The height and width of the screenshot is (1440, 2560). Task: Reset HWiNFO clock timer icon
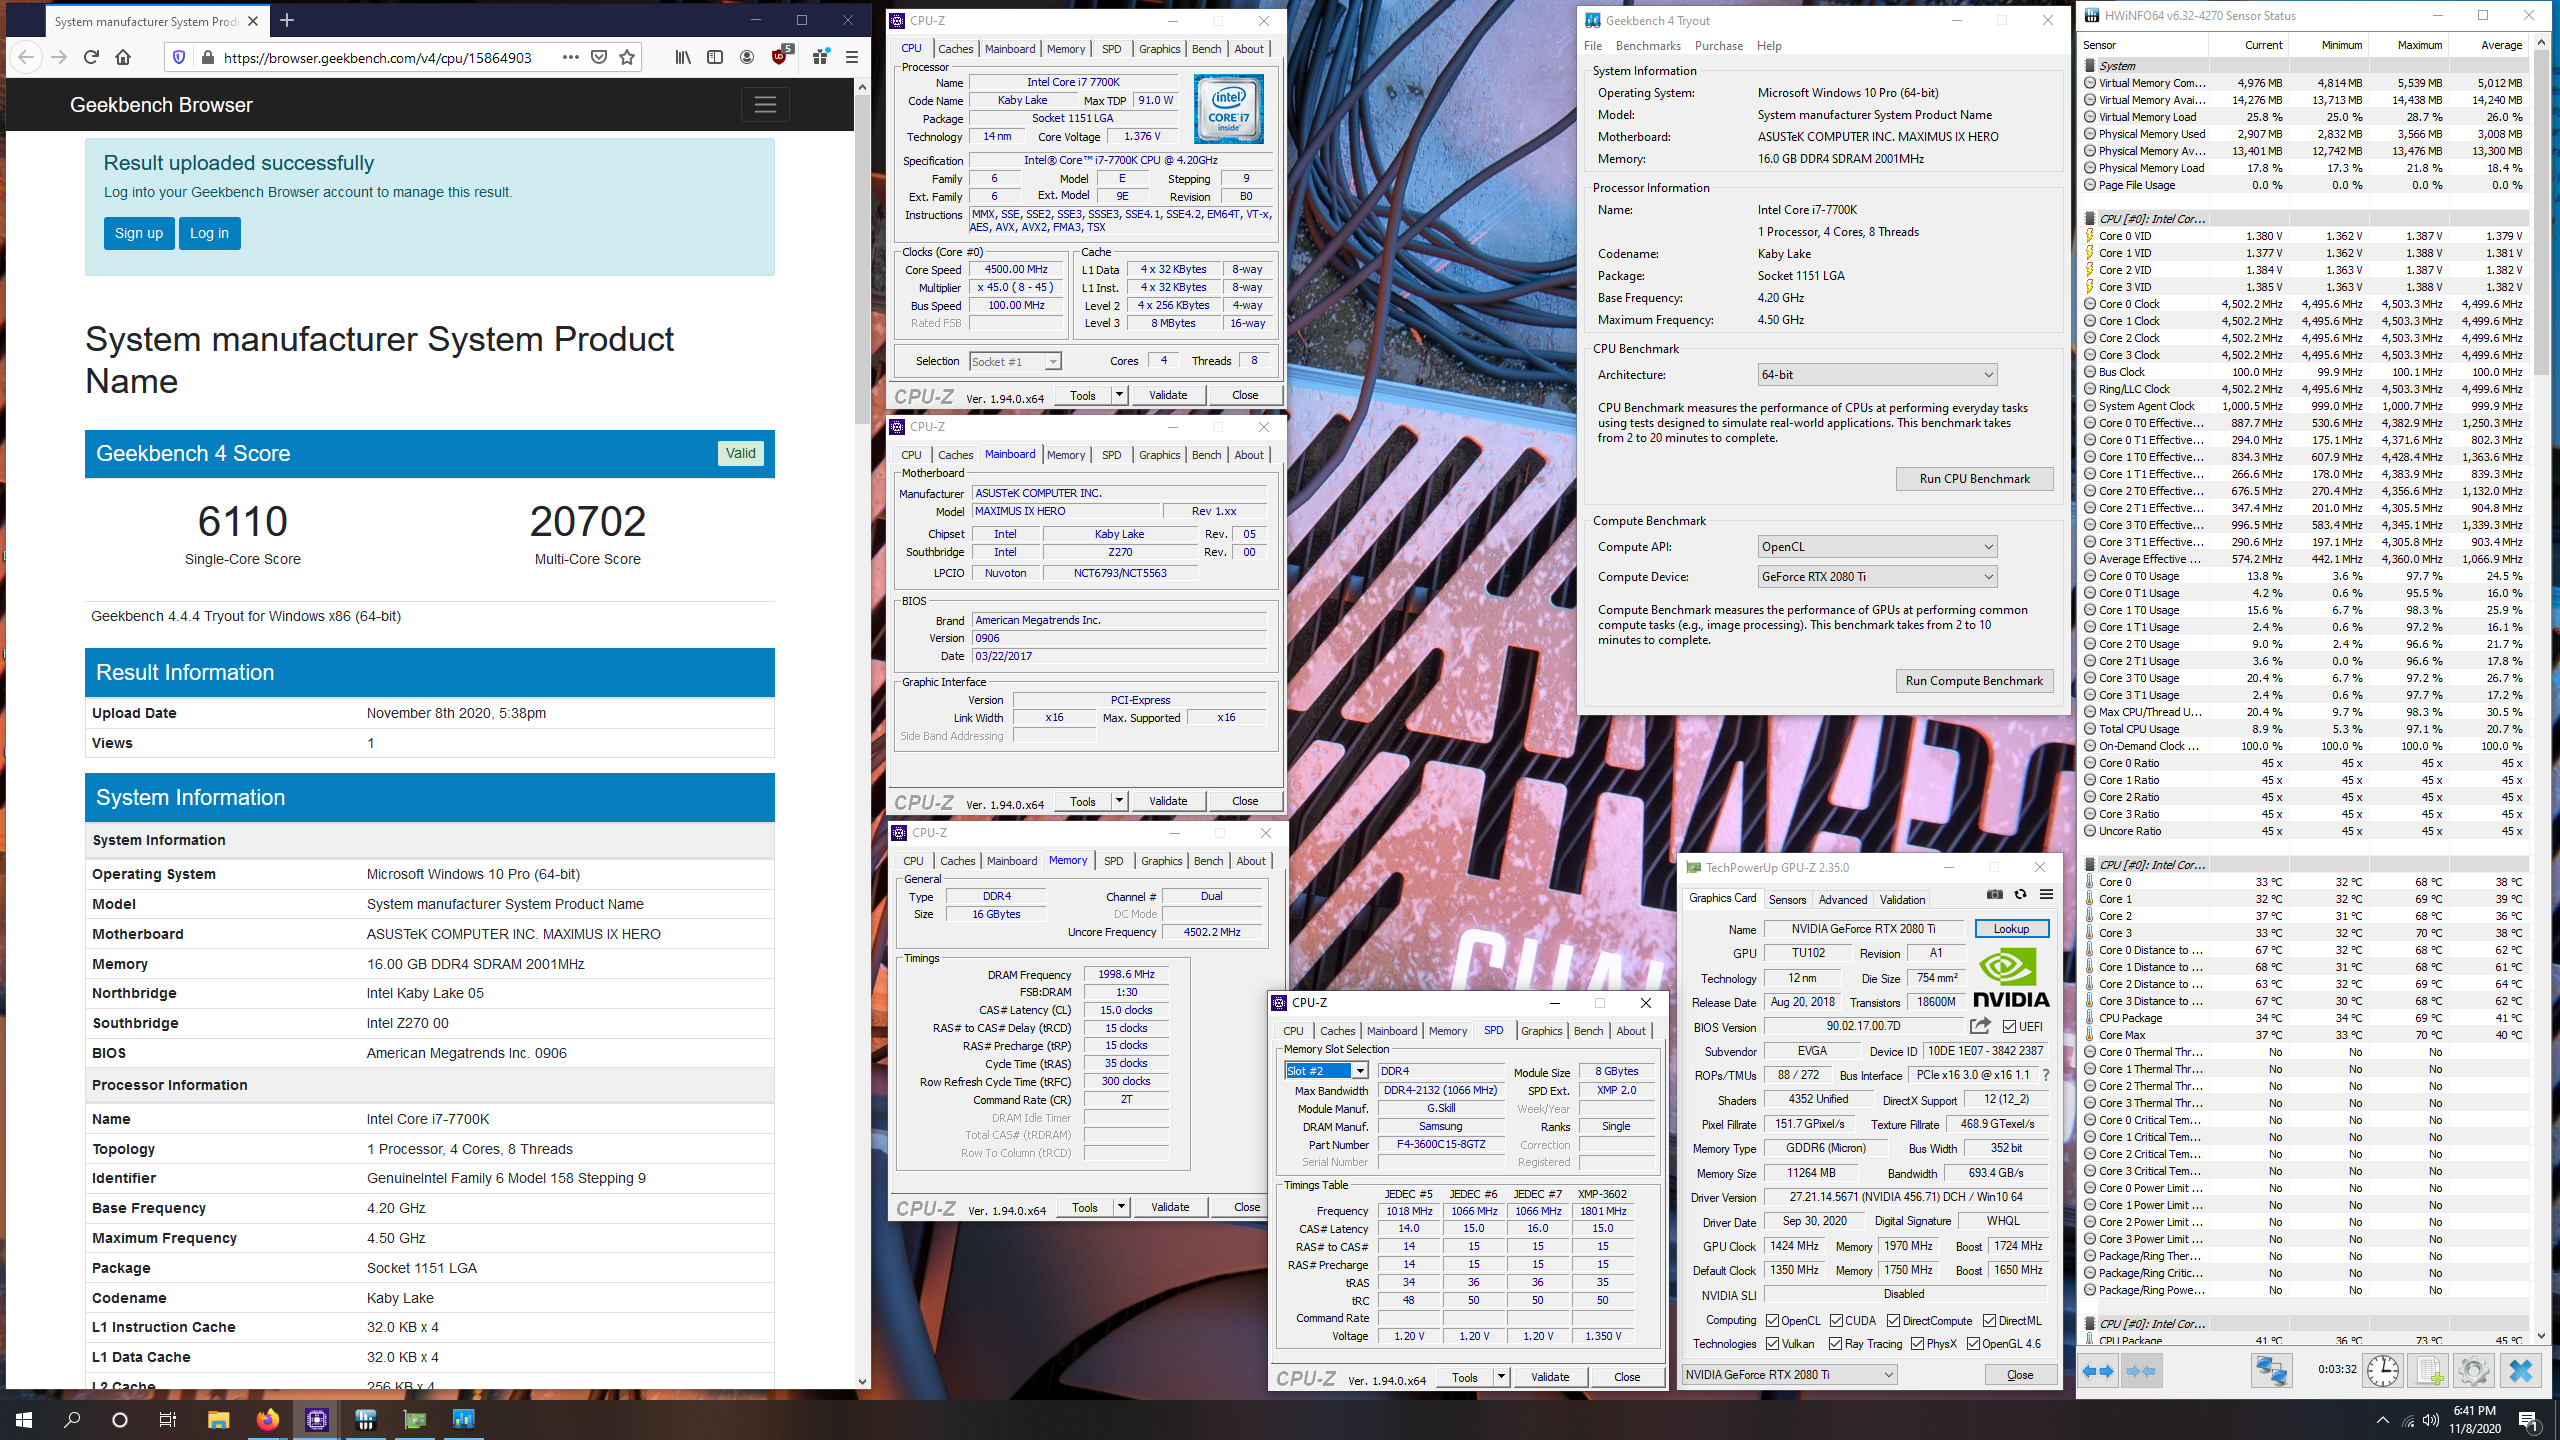(2383, 1370)
